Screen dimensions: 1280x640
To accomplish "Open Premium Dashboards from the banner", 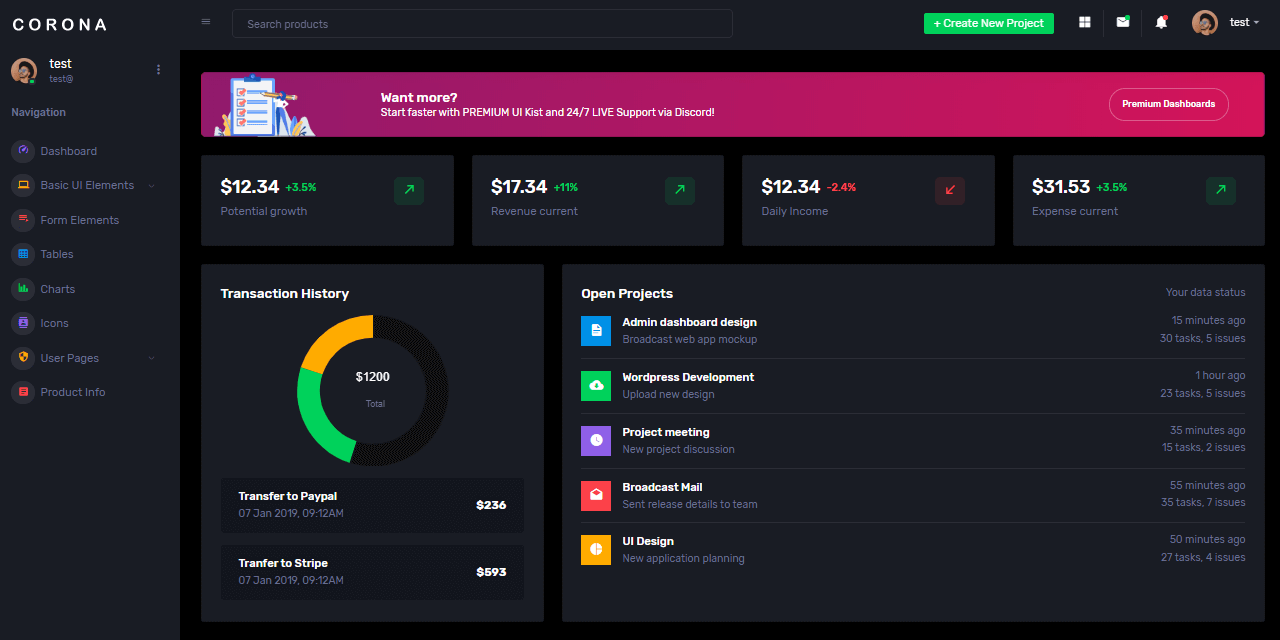I will tap(1168, 104).
